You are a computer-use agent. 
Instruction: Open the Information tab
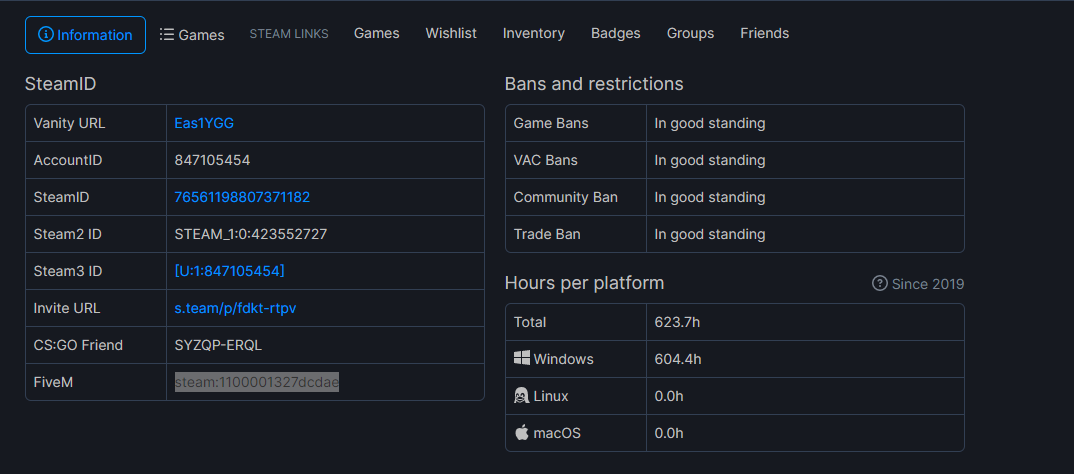point(85,35)
